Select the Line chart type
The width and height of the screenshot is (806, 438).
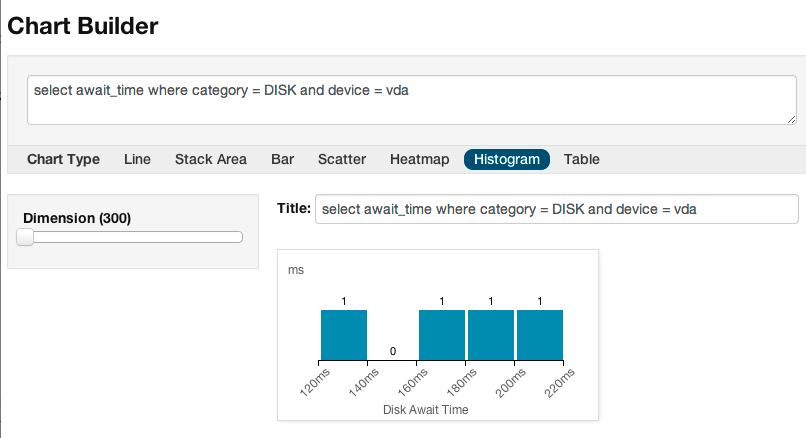pos(137,159)
